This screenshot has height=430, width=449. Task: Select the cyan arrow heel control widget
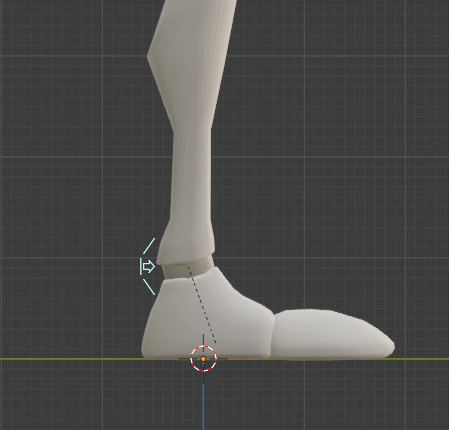tap(148, 267)
